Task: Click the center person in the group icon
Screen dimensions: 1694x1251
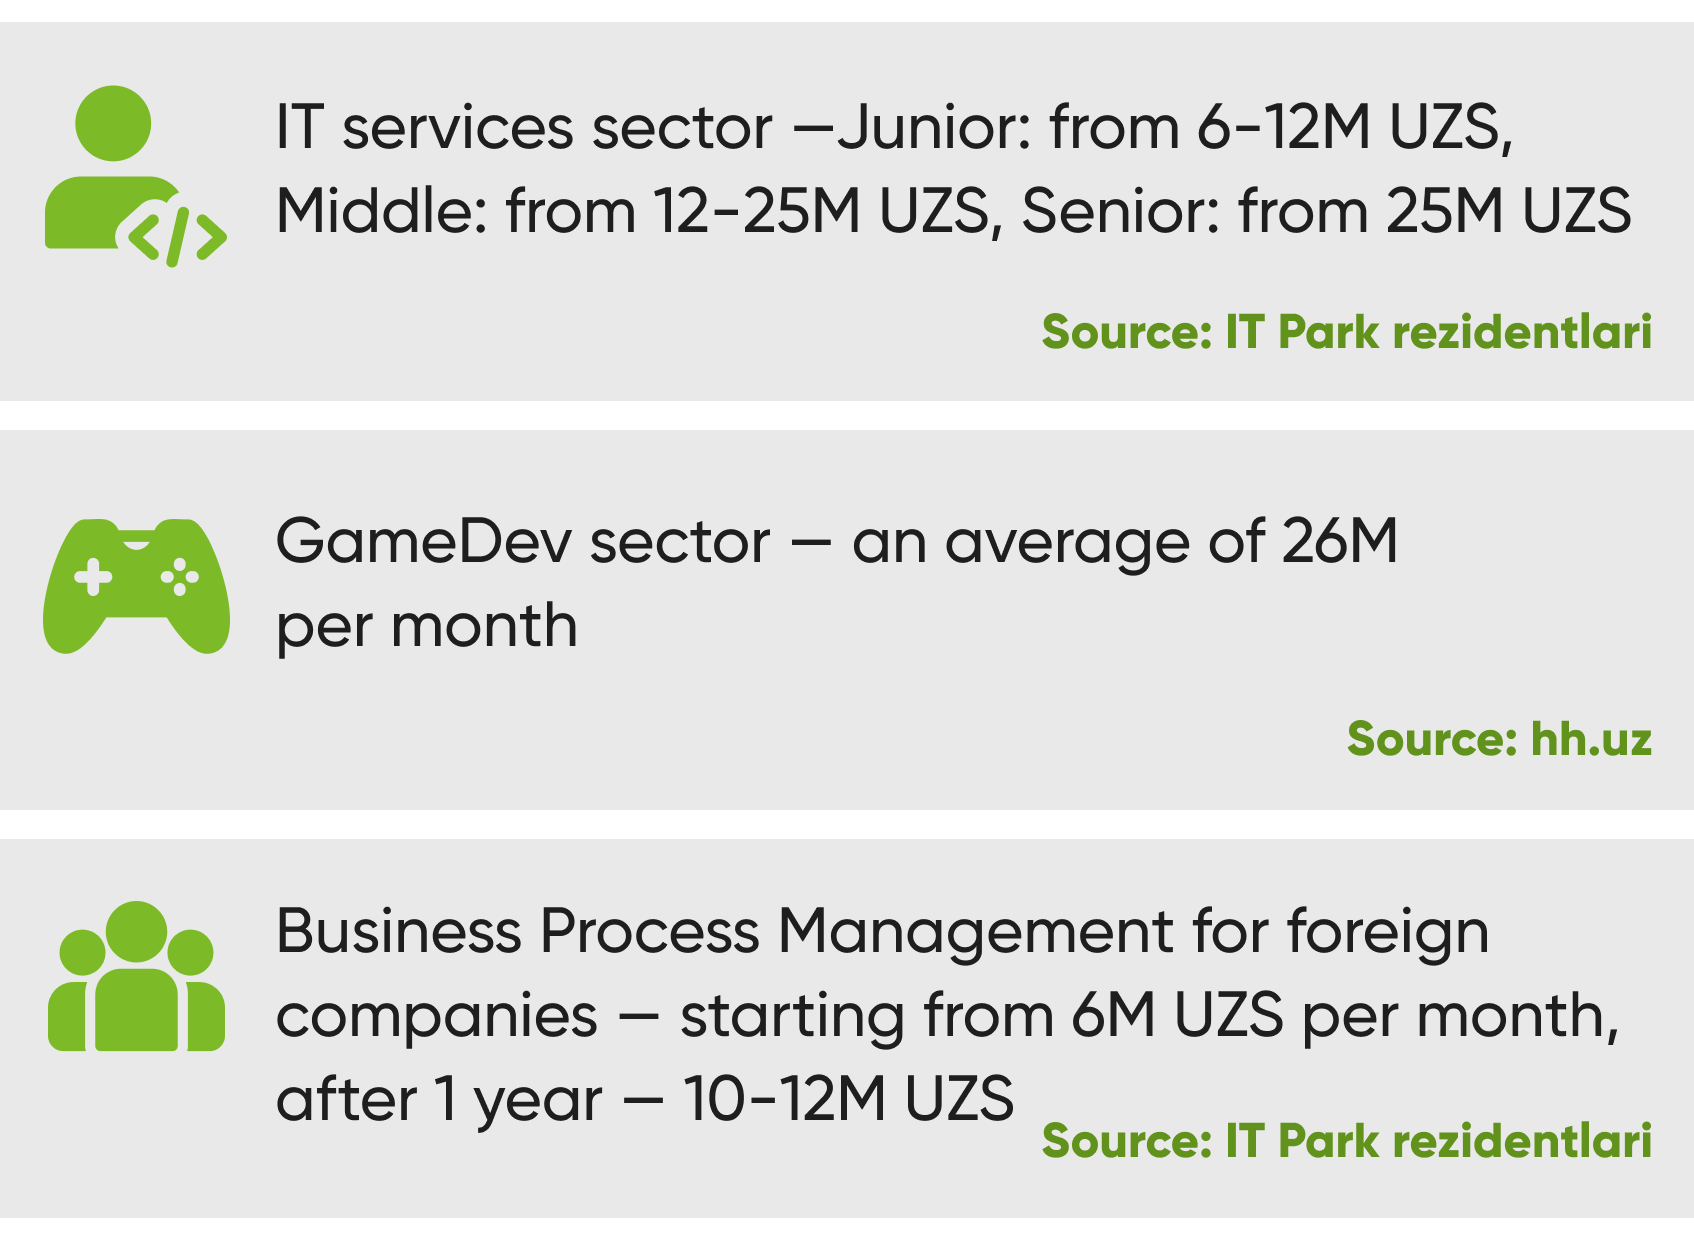Action: pyautogui.click(x=136, y=976)
